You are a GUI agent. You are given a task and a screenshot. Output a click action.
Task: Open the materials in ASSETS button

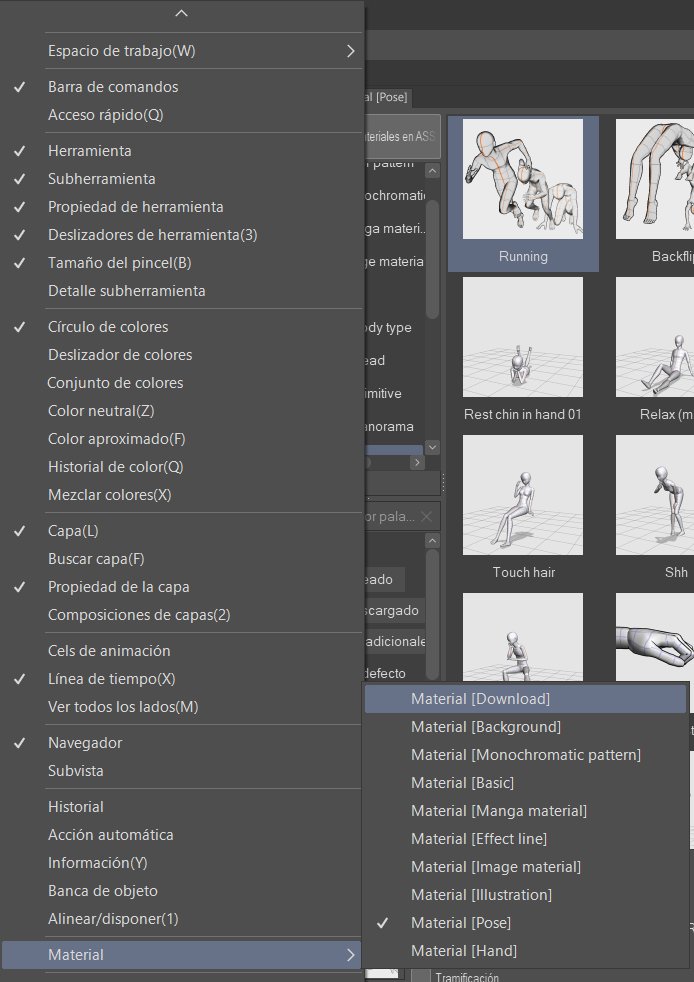402,136
